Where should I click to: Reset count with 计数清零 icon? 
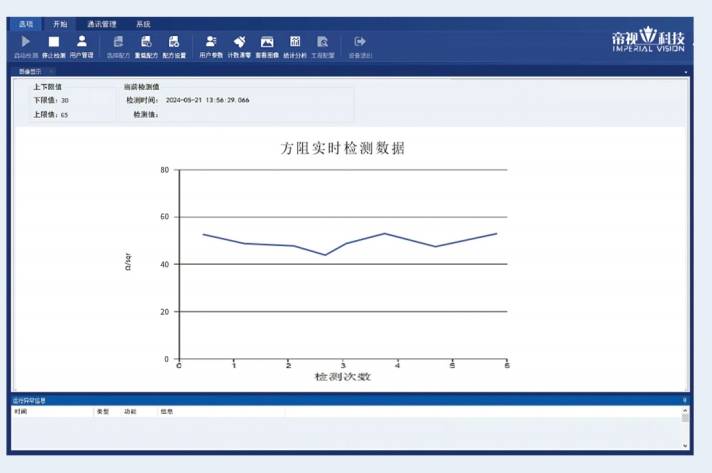pyautogui.click(x=239, y=42)
